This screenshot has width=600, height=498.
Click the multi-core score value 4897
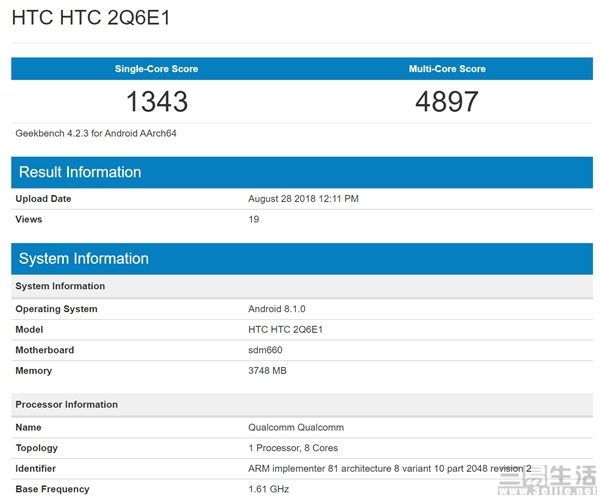[447, 101]
